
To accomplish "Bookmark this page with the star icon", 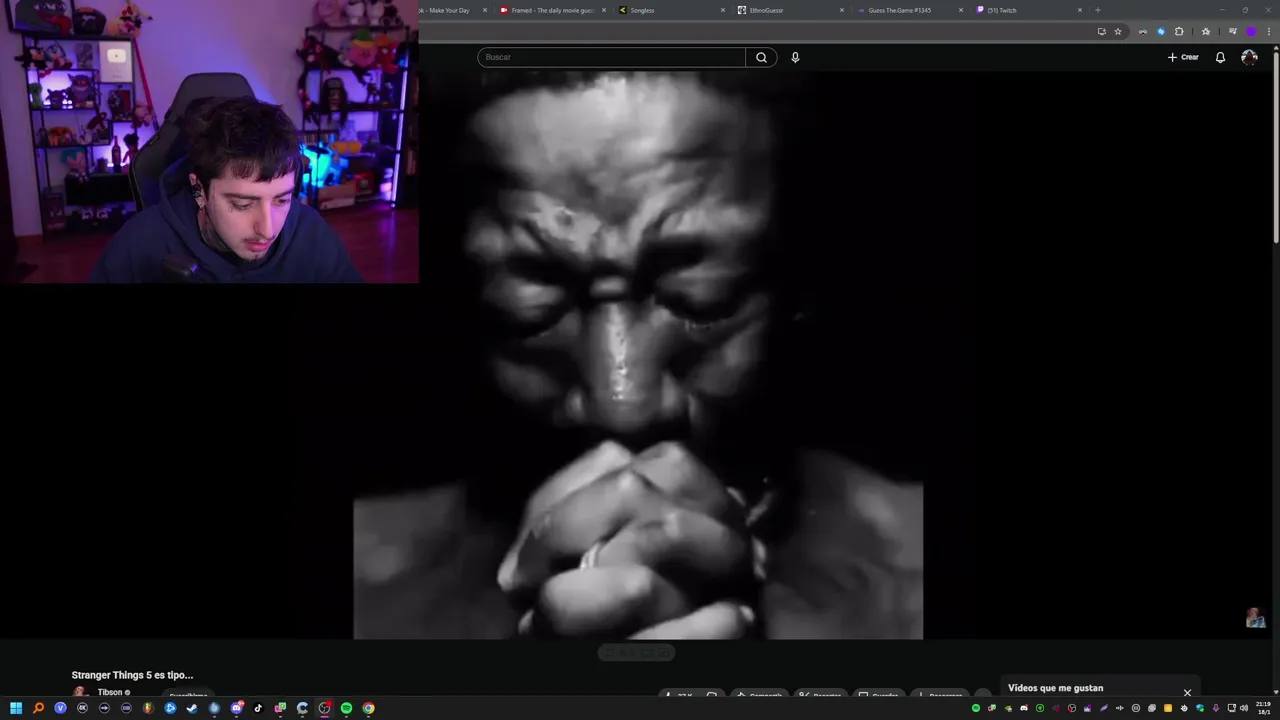I will point(1118,31).
